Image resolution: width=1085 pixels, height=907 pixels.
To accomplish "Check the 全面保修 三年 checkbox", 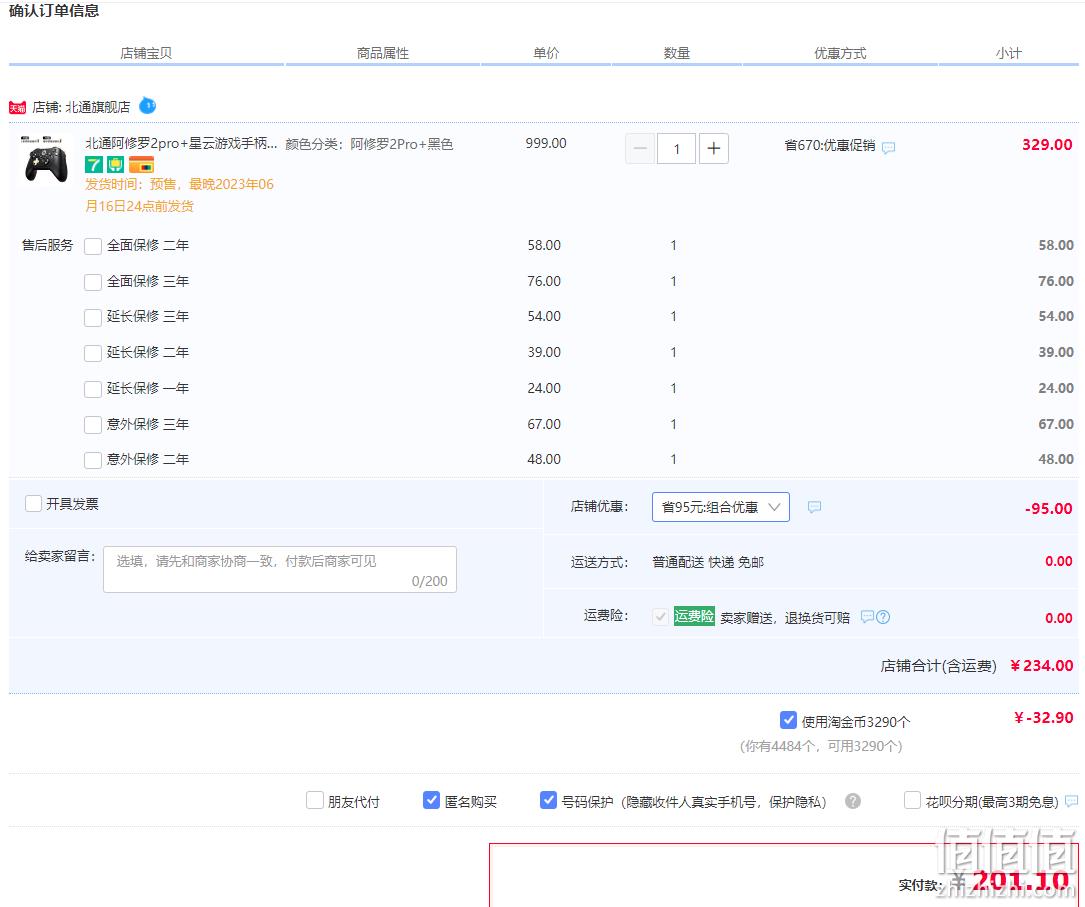I will pos(93,282).
